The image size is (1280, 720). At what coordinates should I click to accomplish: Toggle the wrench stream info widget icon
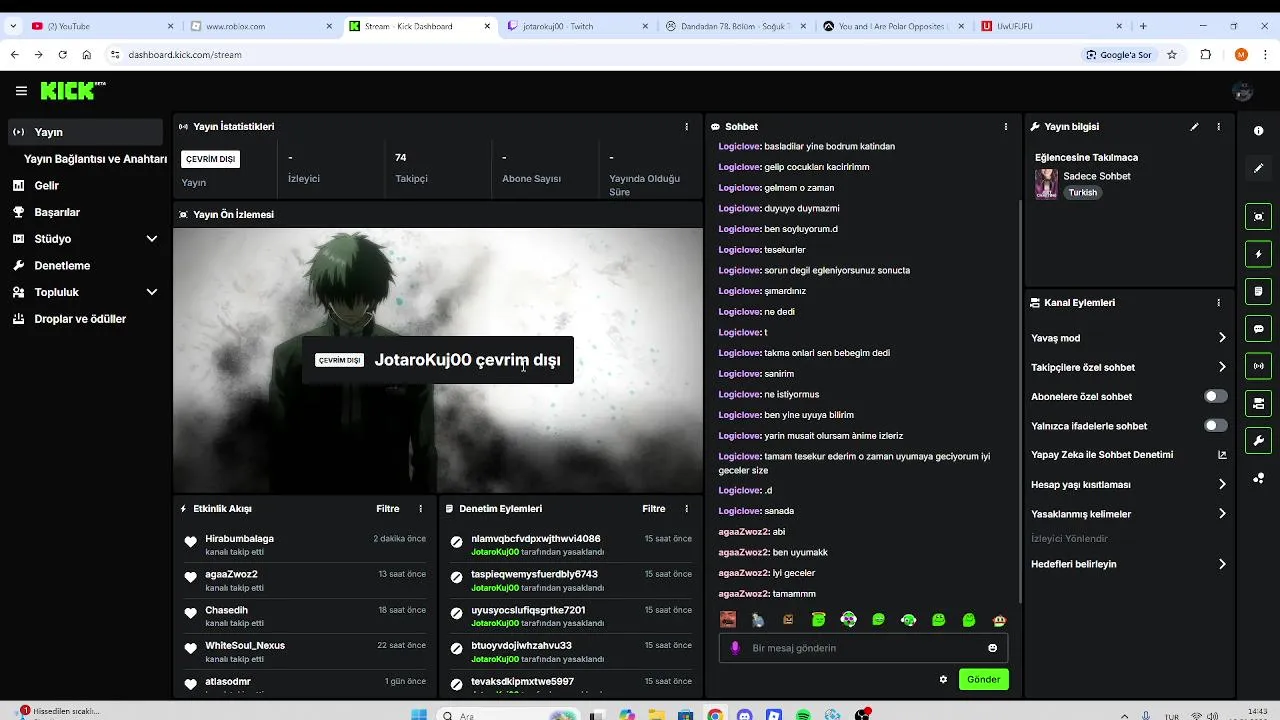pyautogui.click(x=1259, y=440)
